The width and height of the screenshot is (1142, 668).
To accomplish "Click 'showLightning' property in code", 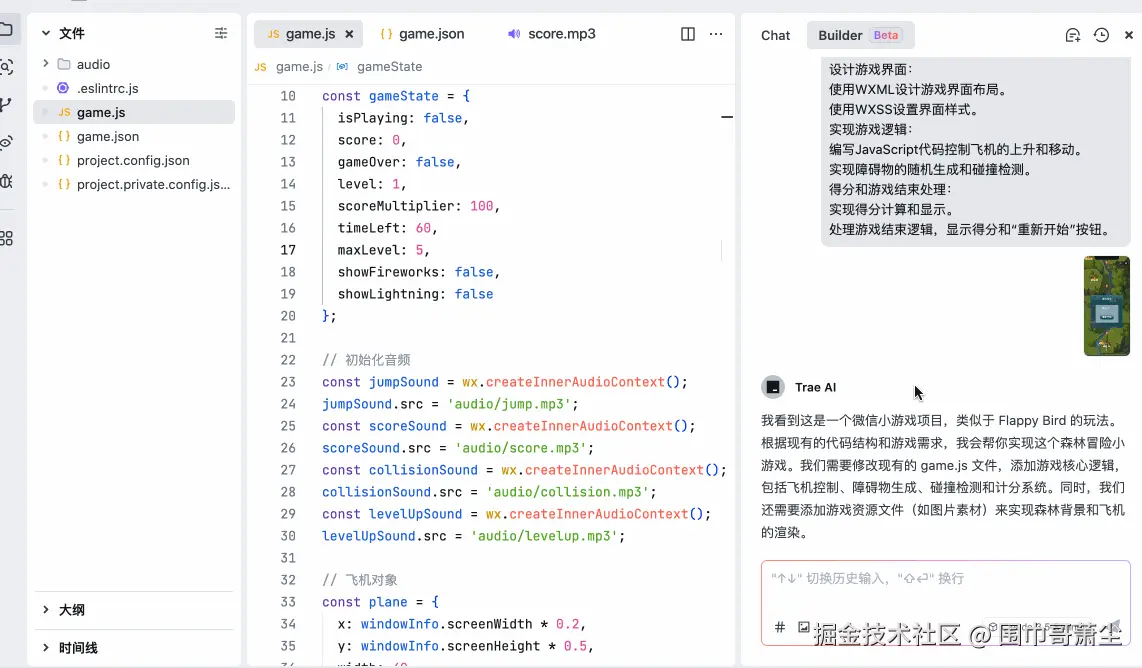I will tap(388, 294).
